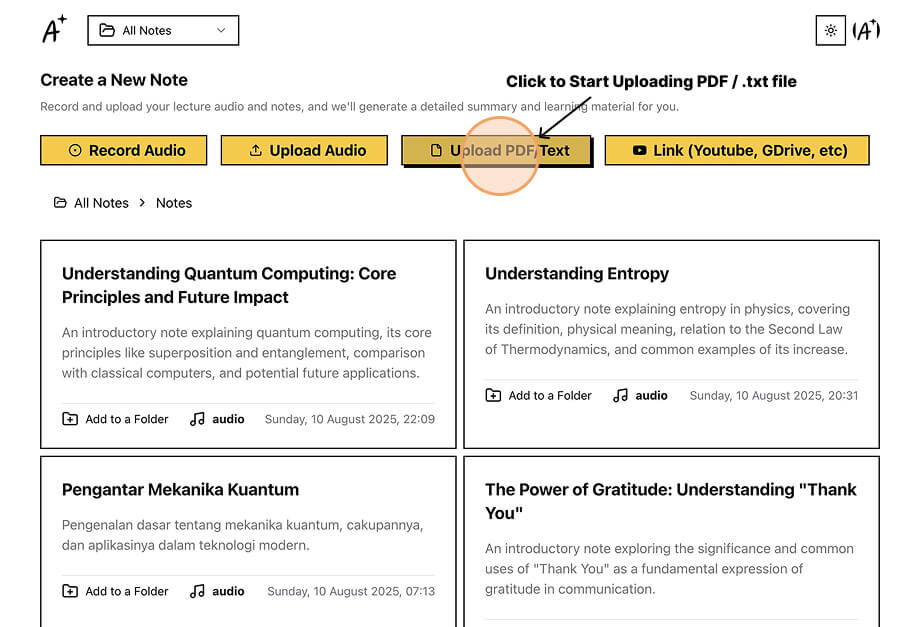Open the All Notes folder dropdown
Viewport: 920px width, 627px height.
tap(163, 30)
